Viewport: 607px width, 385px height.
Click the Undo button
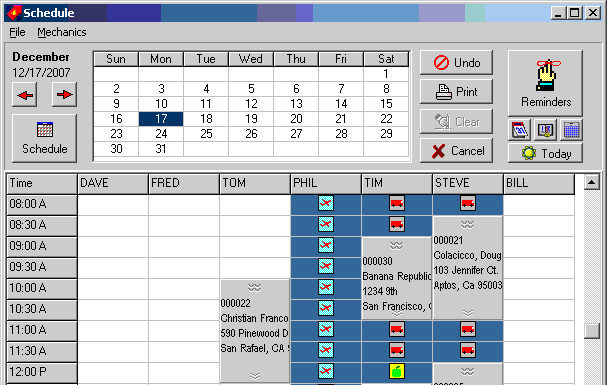[456, 63]
